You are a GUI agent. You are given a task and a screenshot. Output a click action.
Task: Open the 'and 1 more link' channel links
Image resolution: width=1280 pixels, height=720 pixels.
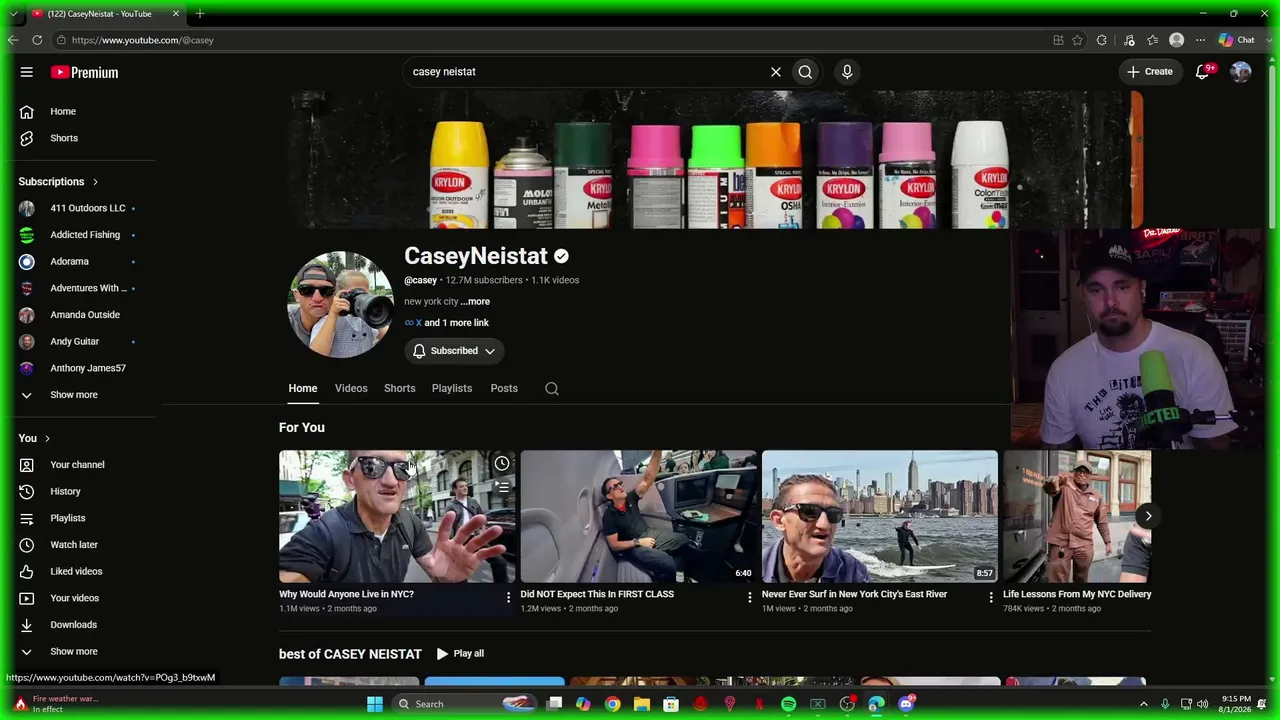point(456,323)
